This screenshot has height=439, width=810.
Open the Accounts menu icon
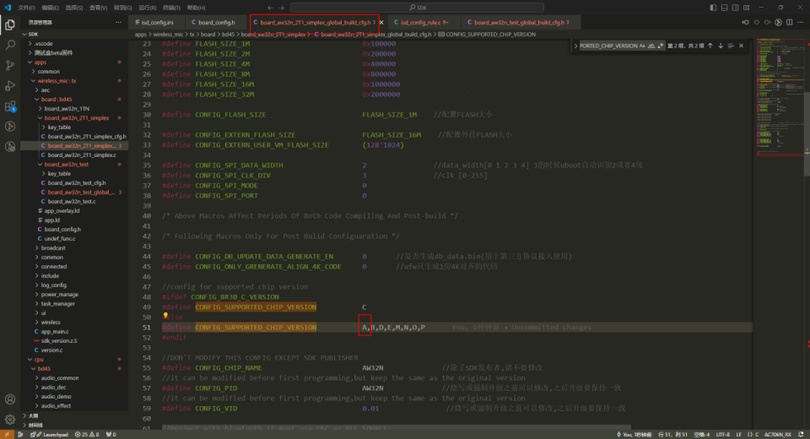click(10, 399)
